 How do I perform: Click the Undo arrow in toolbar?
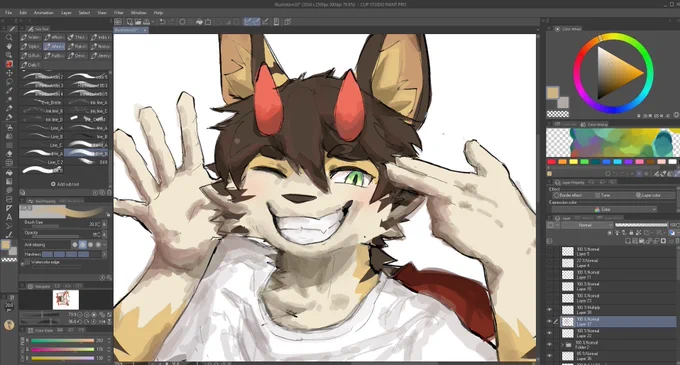tap(162, 22)
